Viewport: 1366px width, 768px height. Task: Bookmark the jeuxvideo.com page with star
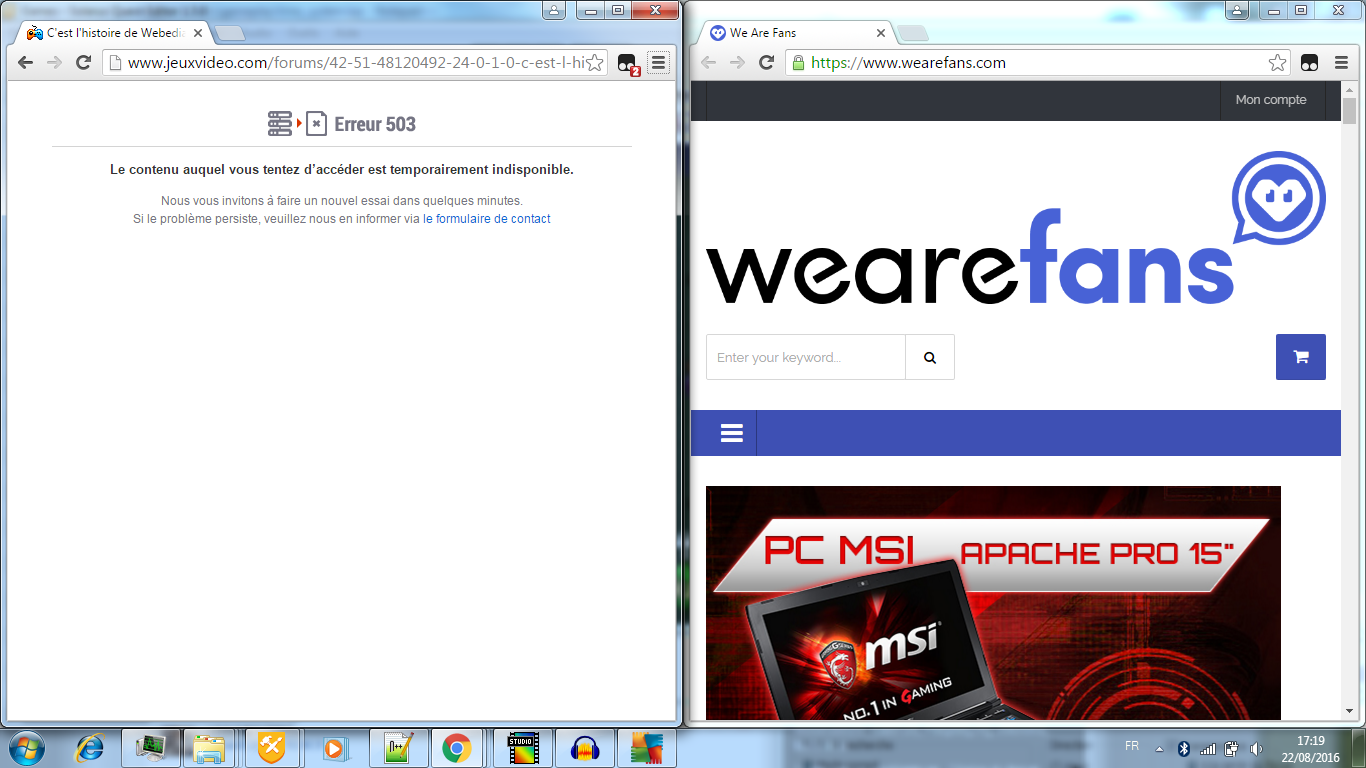coord(594,63)
